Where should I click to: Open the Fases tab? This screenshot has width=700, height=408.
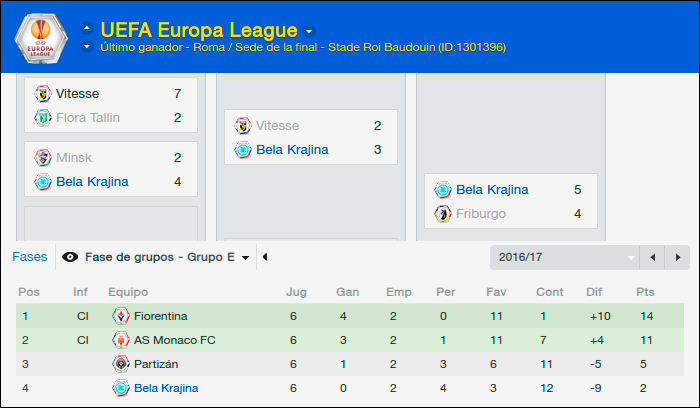pyautogui.click(x=29, y=257)
